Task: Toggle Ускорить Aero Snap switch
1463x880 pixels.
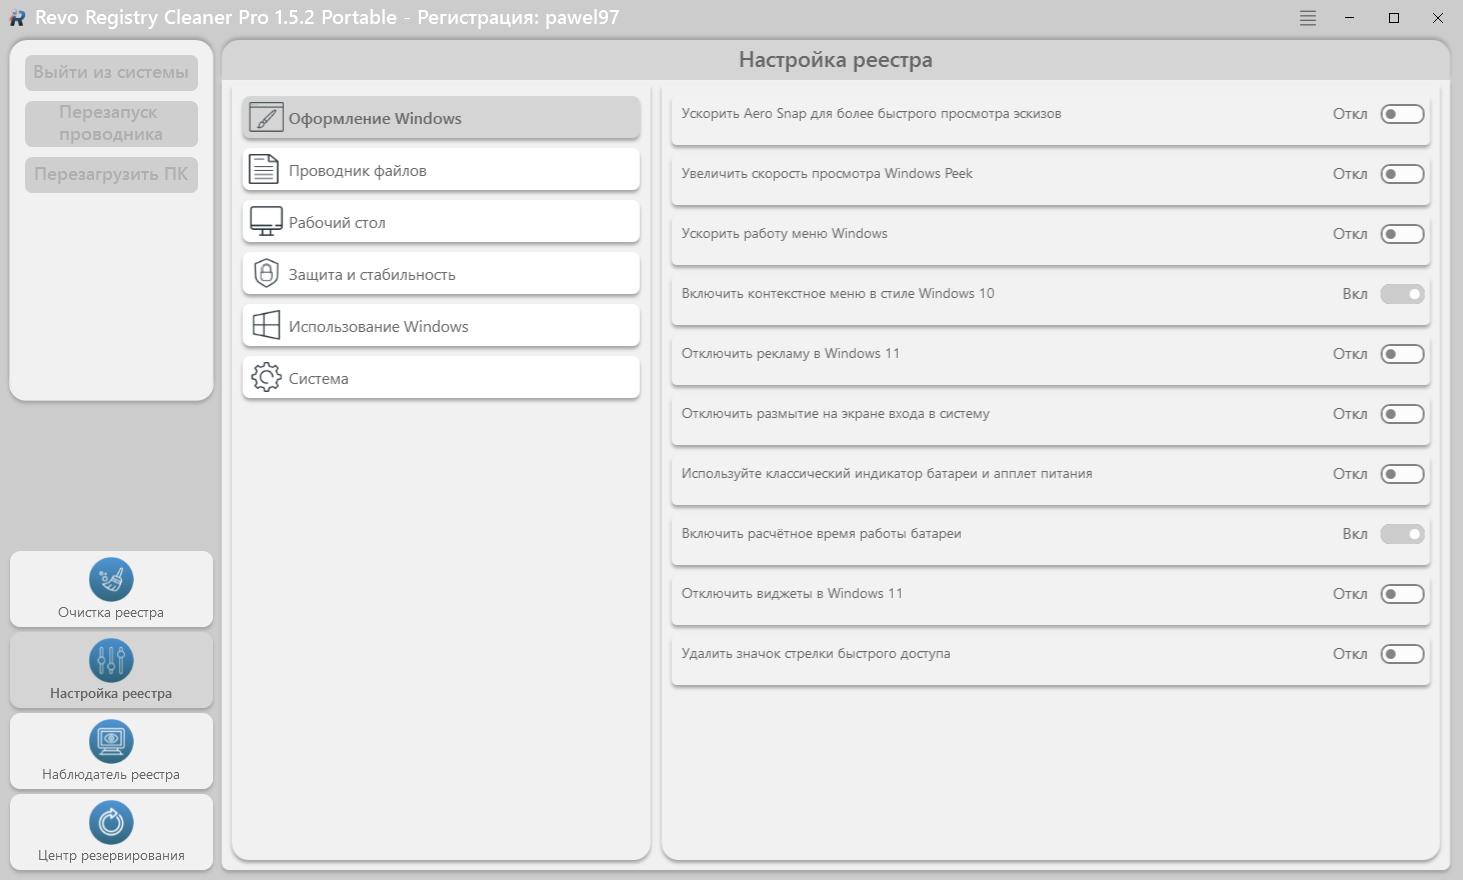Action: click(x=1402, y=114)
